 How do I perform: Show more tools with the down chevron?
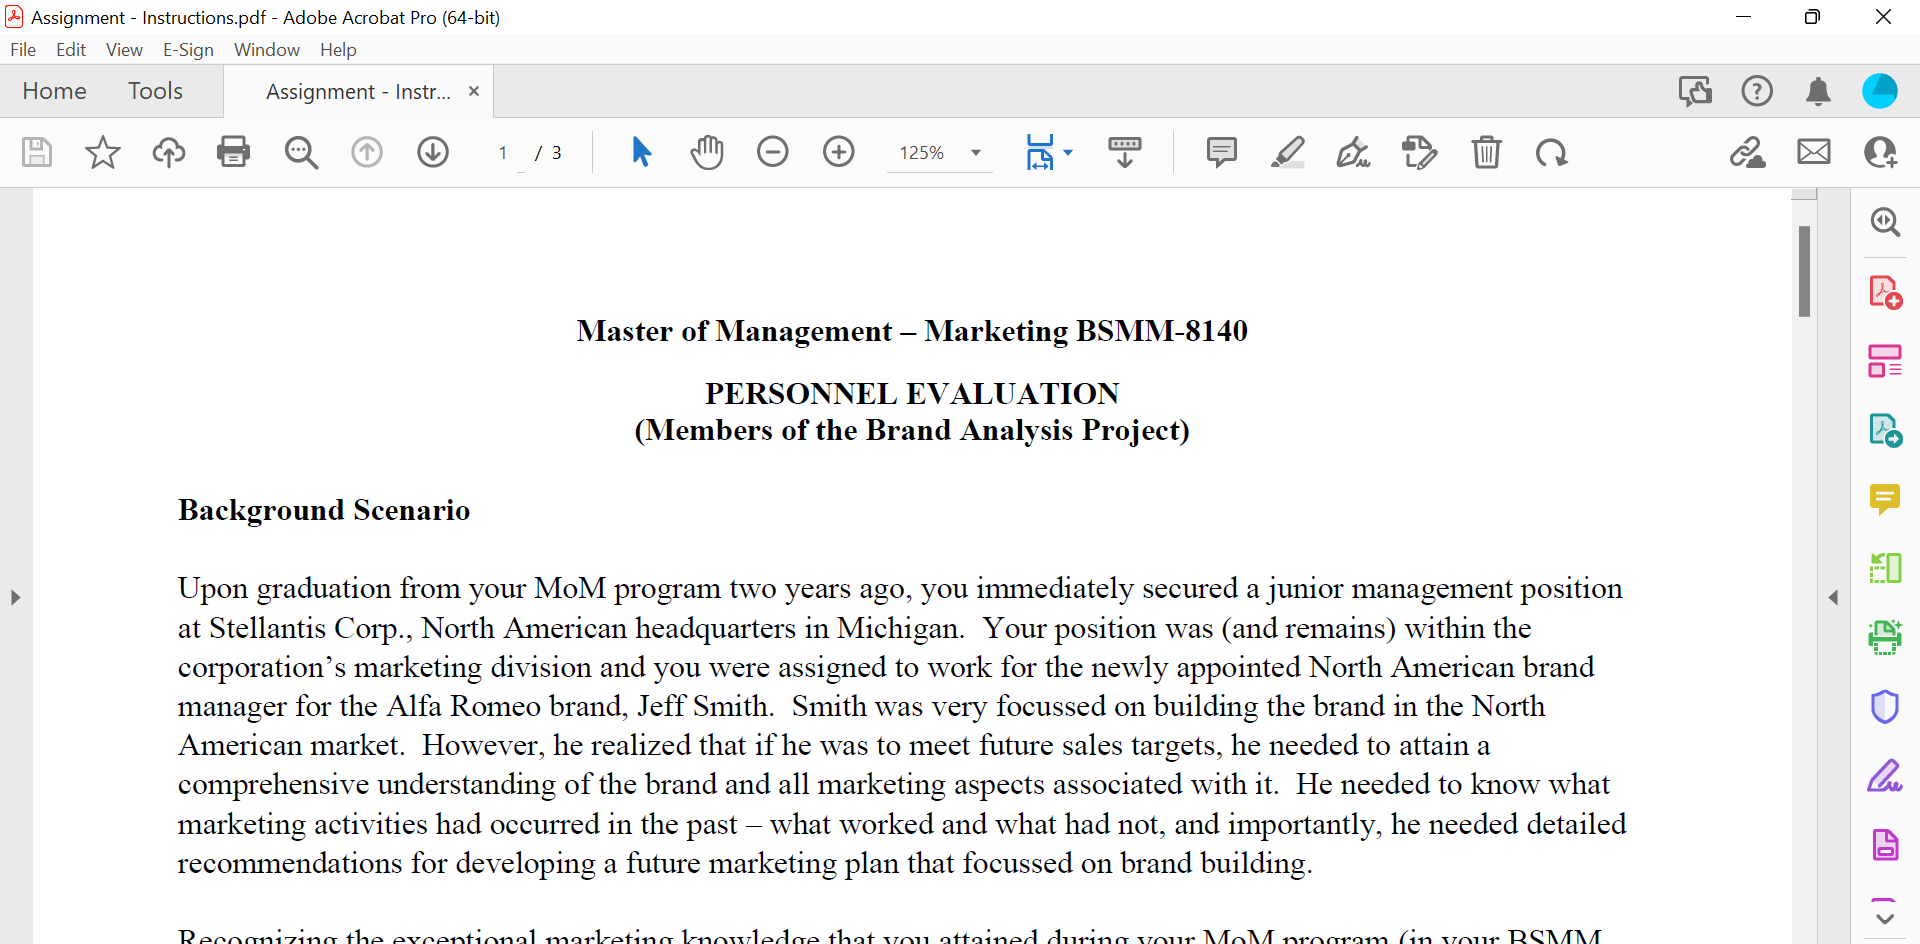pos(1885,918)
